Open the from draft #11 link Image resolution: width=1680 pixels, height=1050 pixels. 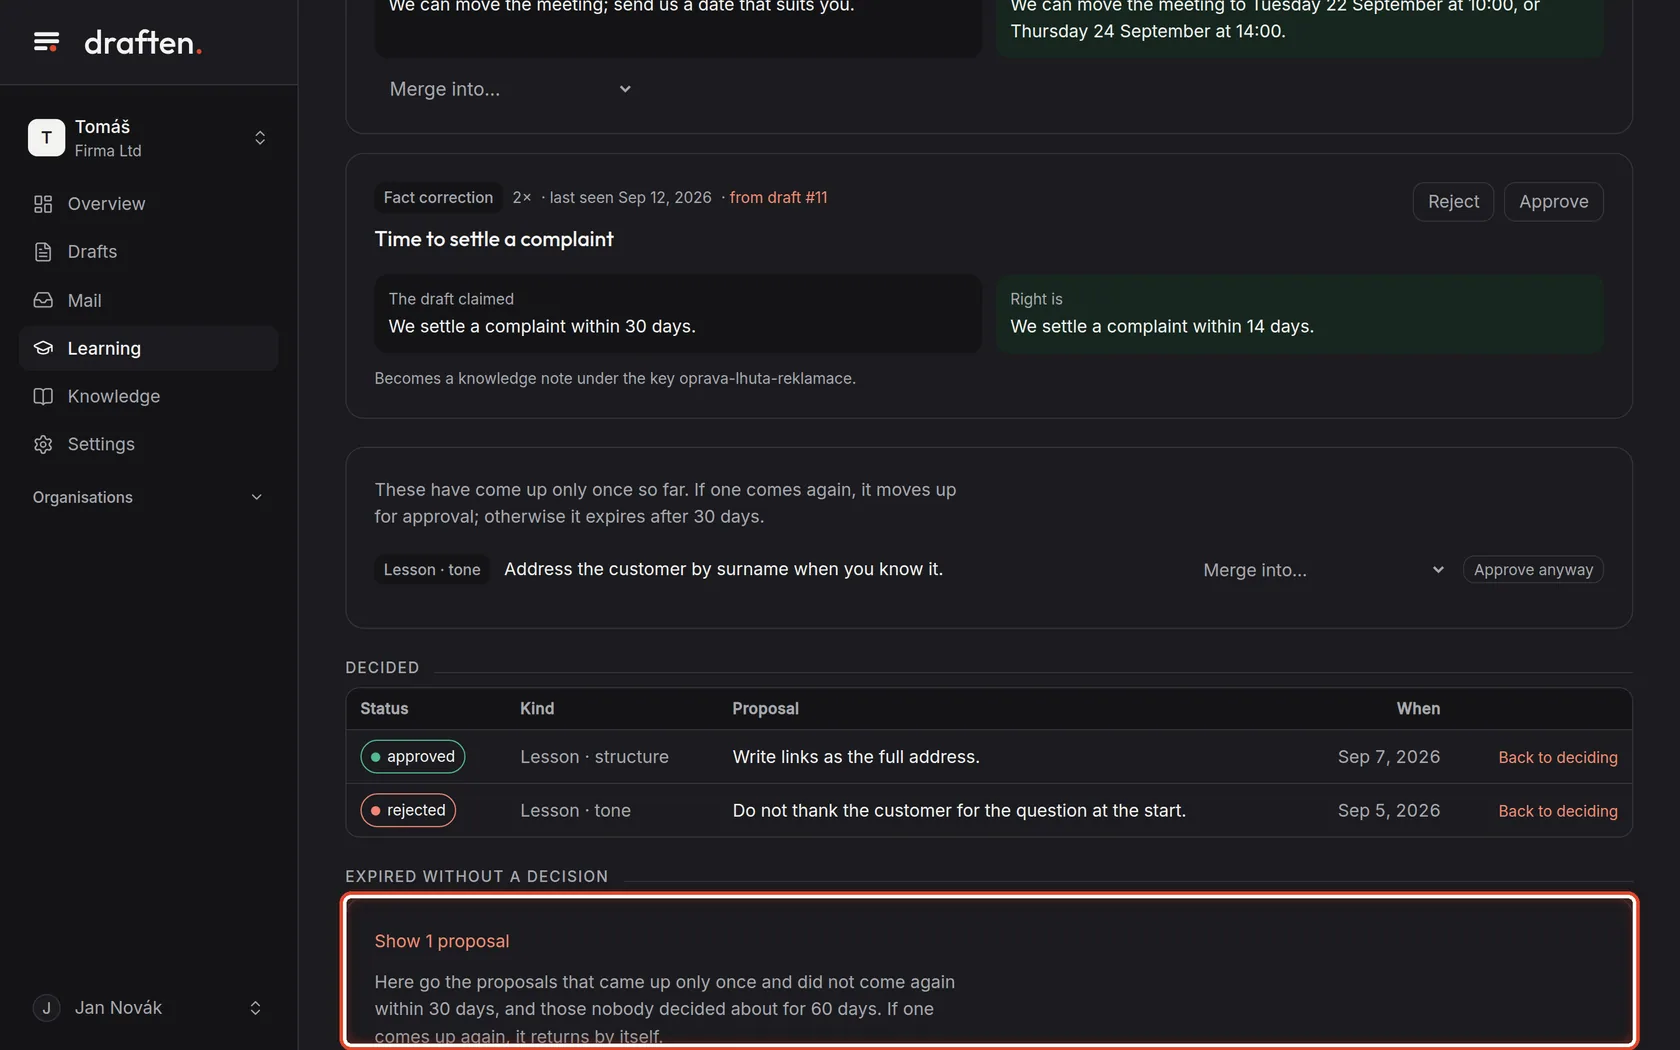pos(778,198)
